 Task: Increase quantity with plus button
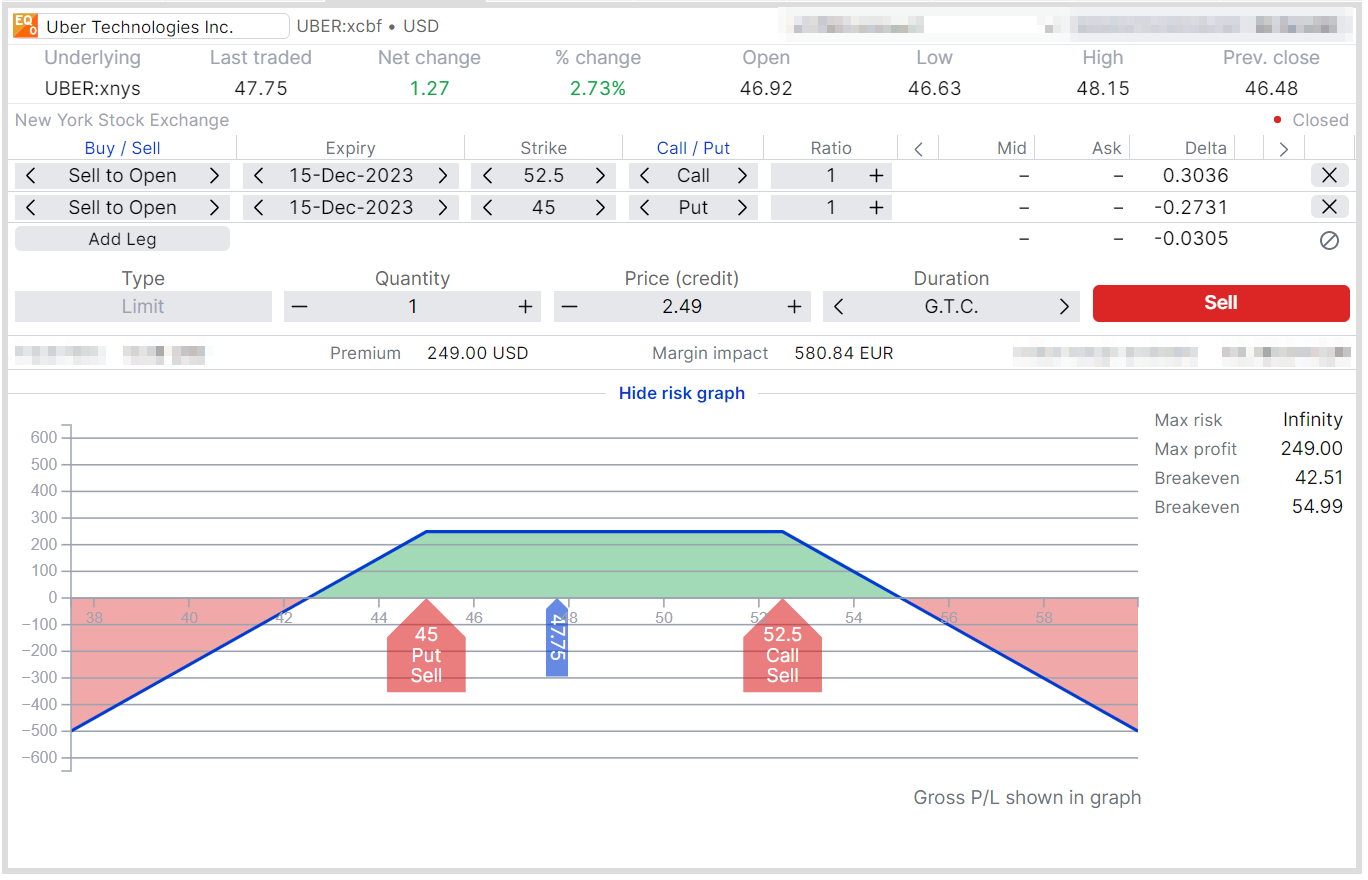click(x=526, y=307)
